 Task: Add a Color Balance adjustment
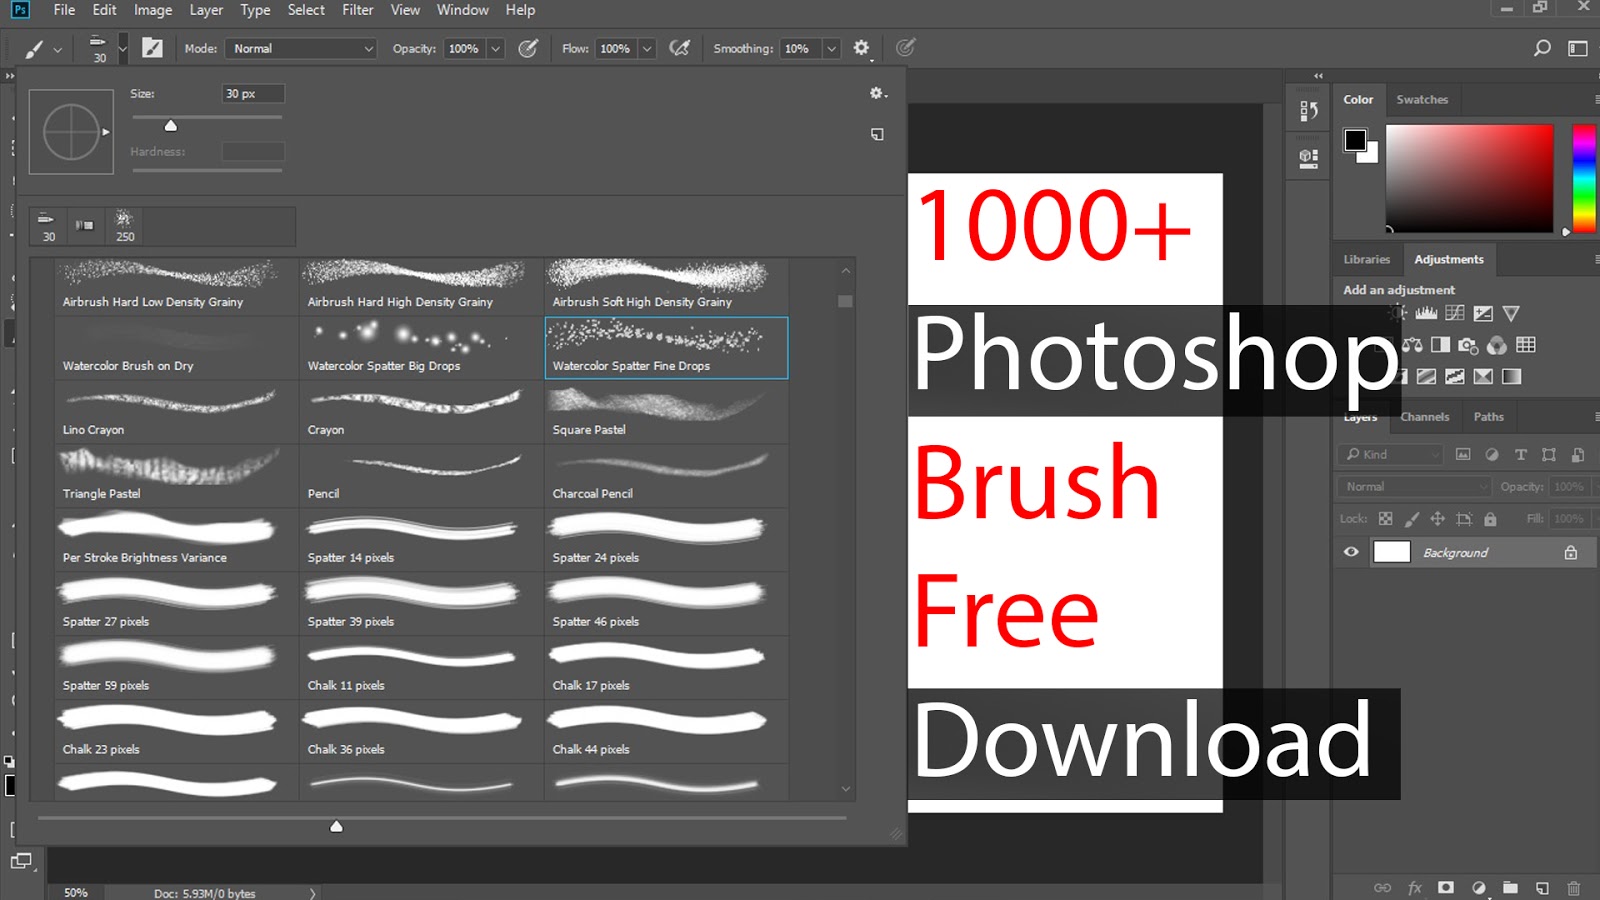tap(1412, 345)
